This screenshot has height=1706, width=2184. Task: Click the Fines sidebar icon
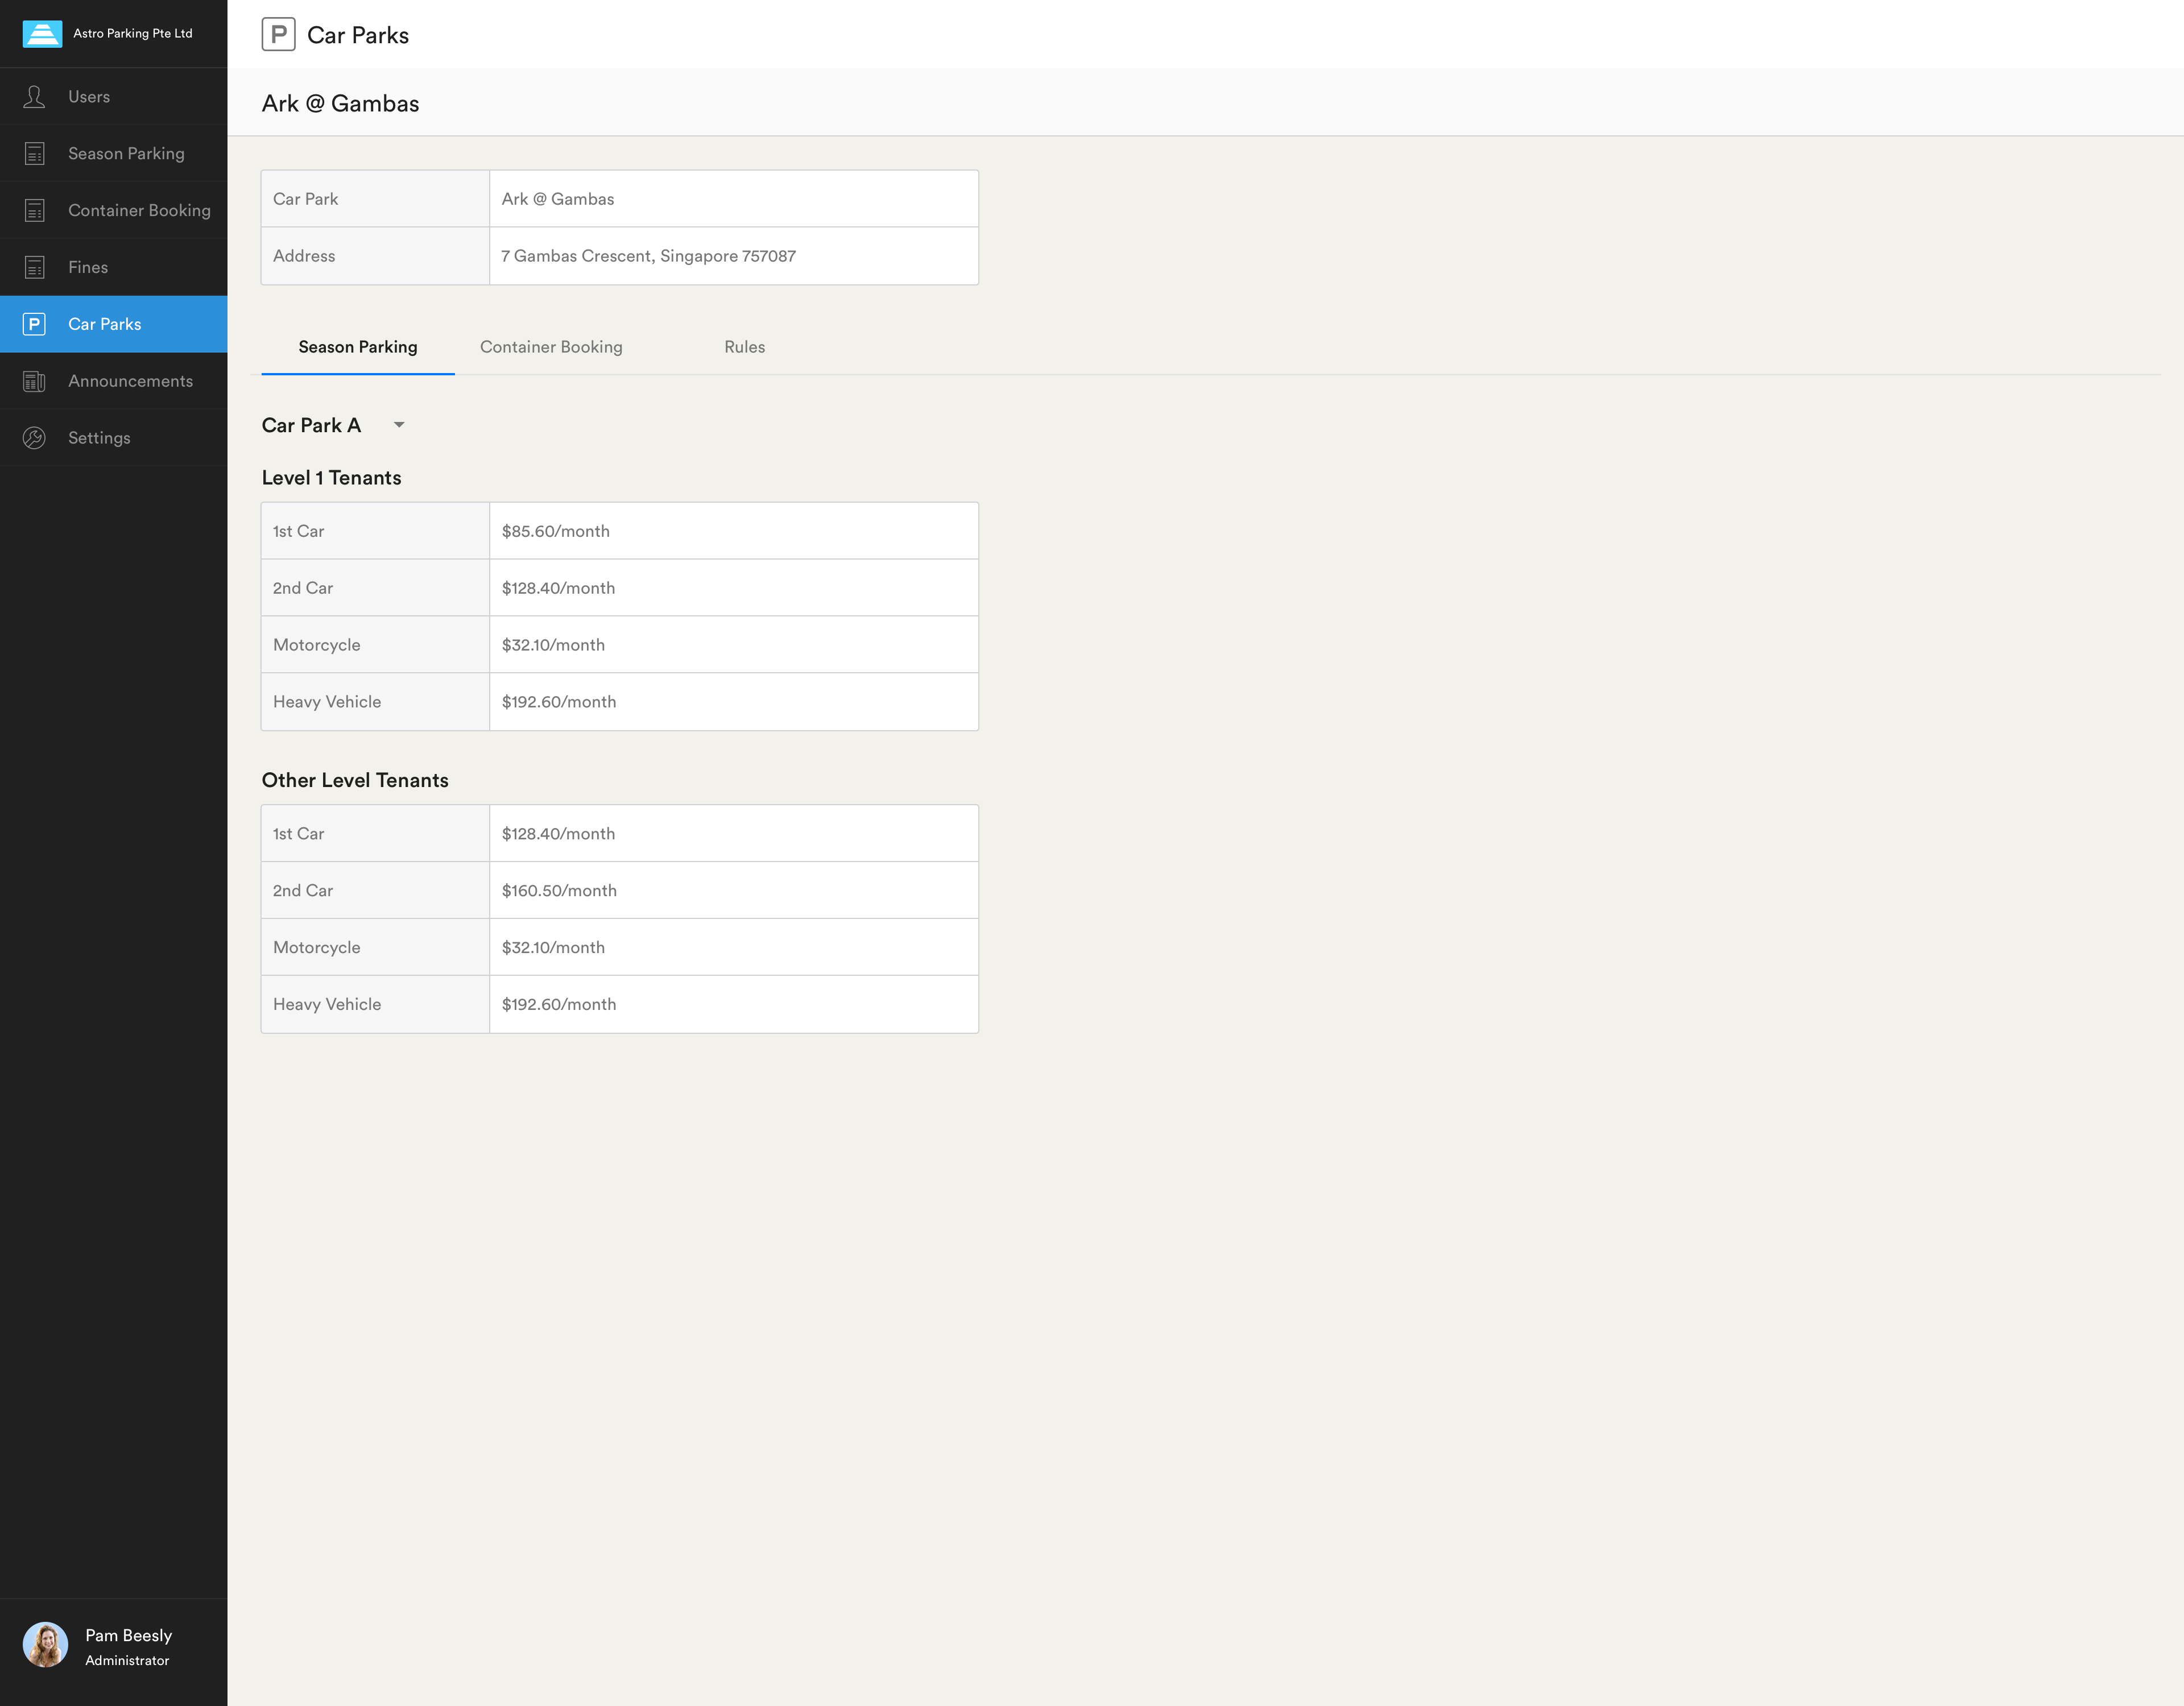click(34, 268)
